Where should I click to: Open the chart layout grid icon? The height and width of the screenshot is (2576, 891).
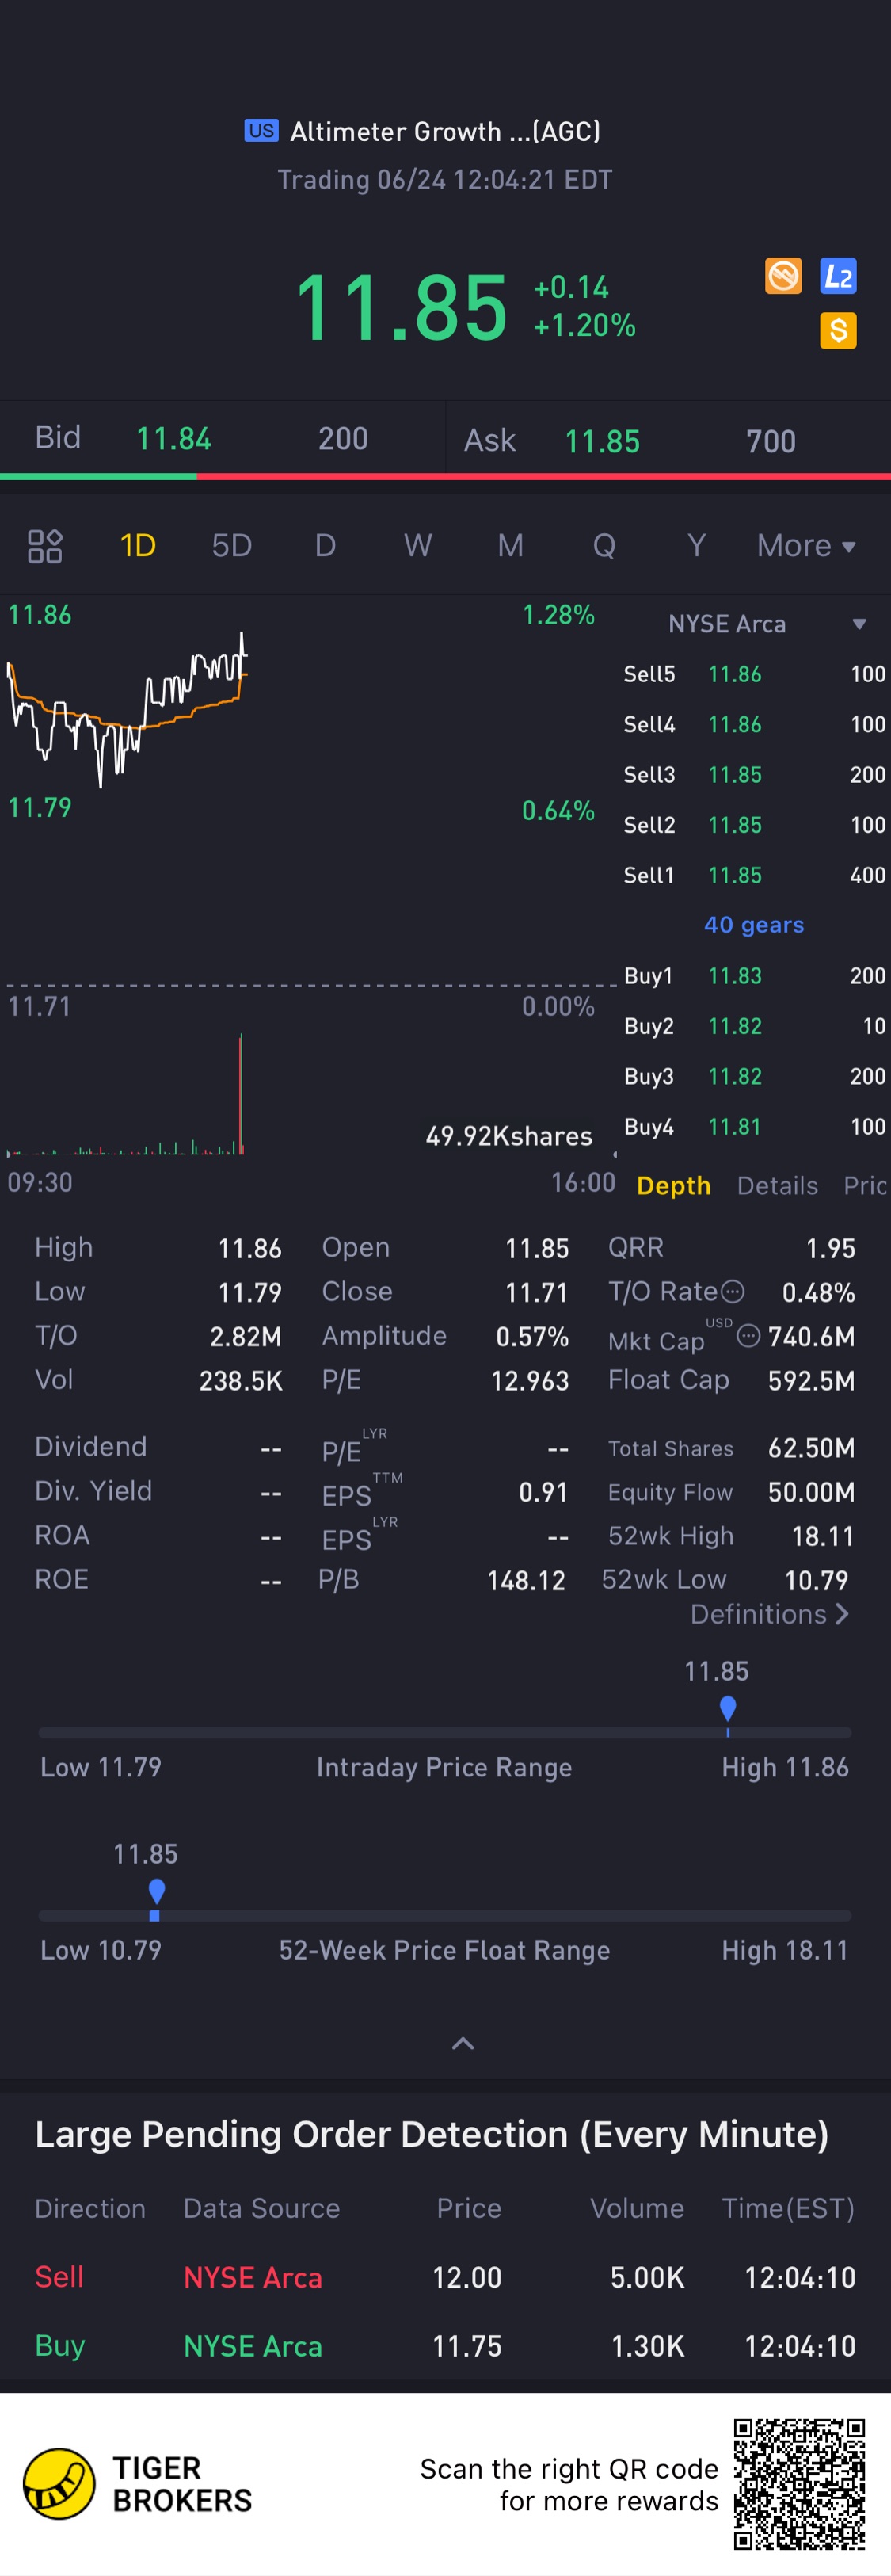click(45, 546)
